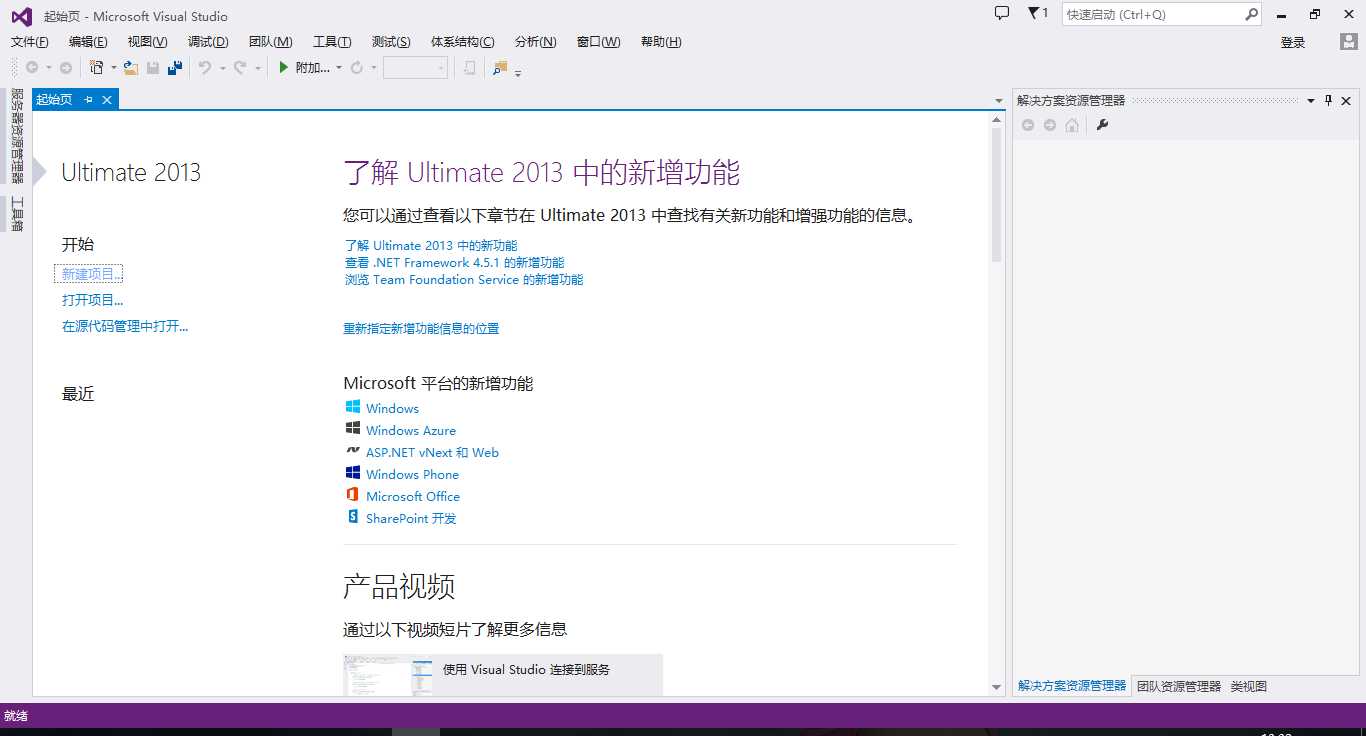
Task: Click the Refresh browser icon in toolbar
Action: click(x=356, y=68)
